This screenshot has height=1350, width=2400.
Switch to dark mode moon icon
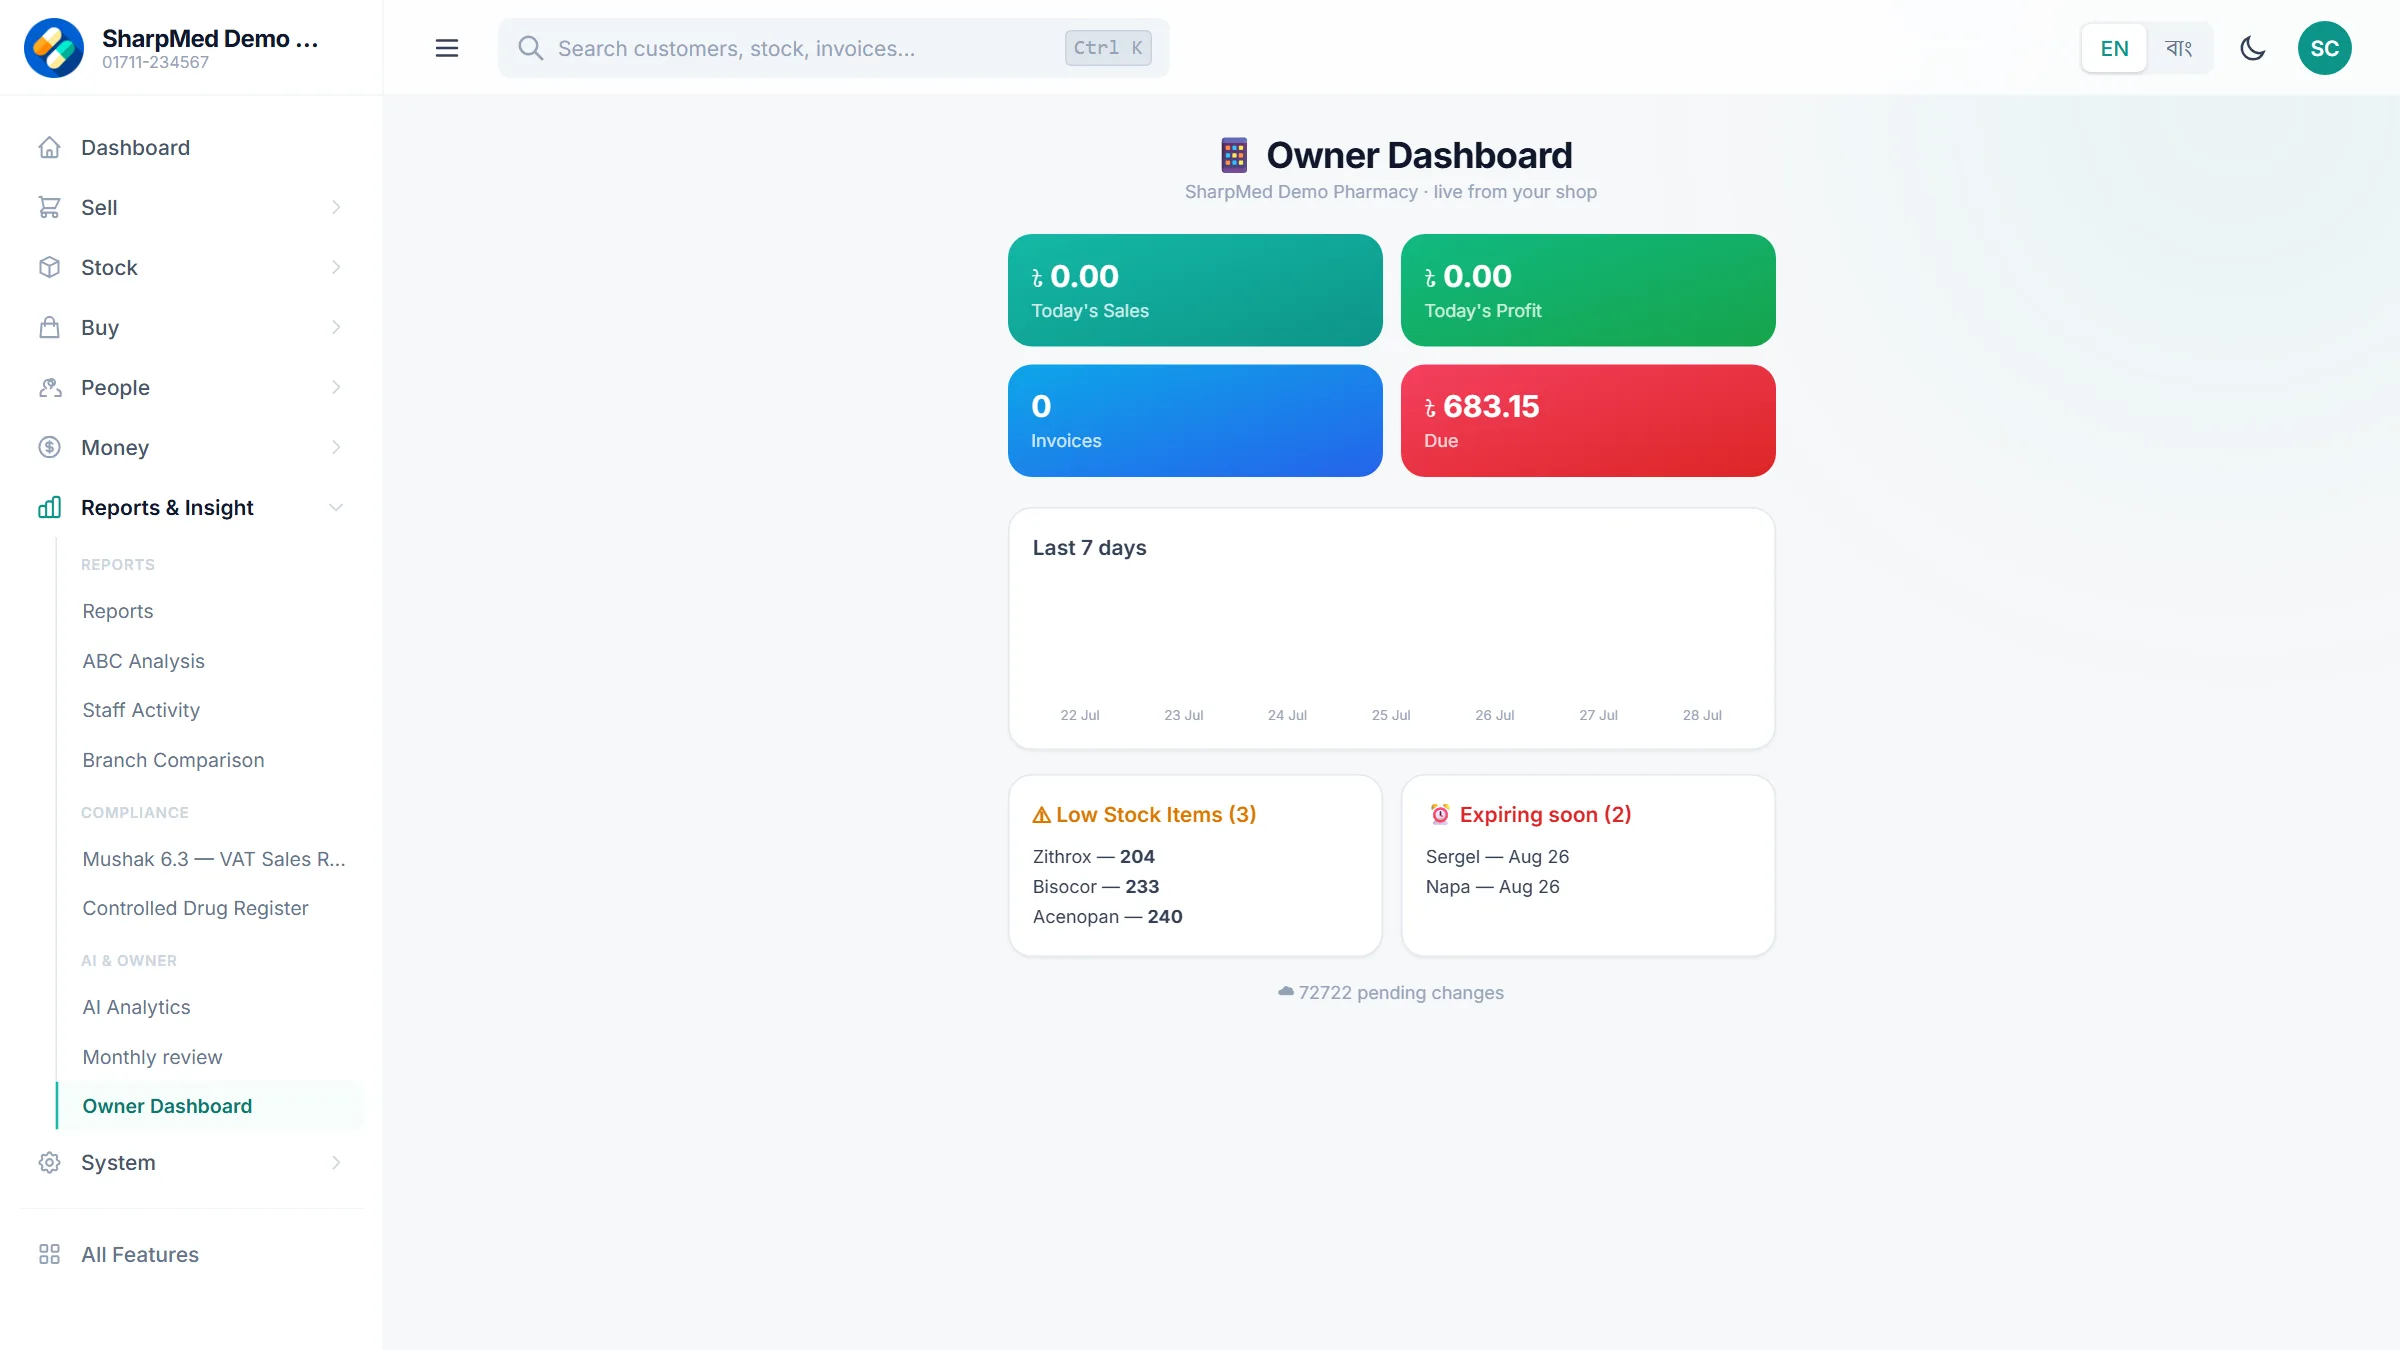pyautogui.click(x=2253, y=48)
